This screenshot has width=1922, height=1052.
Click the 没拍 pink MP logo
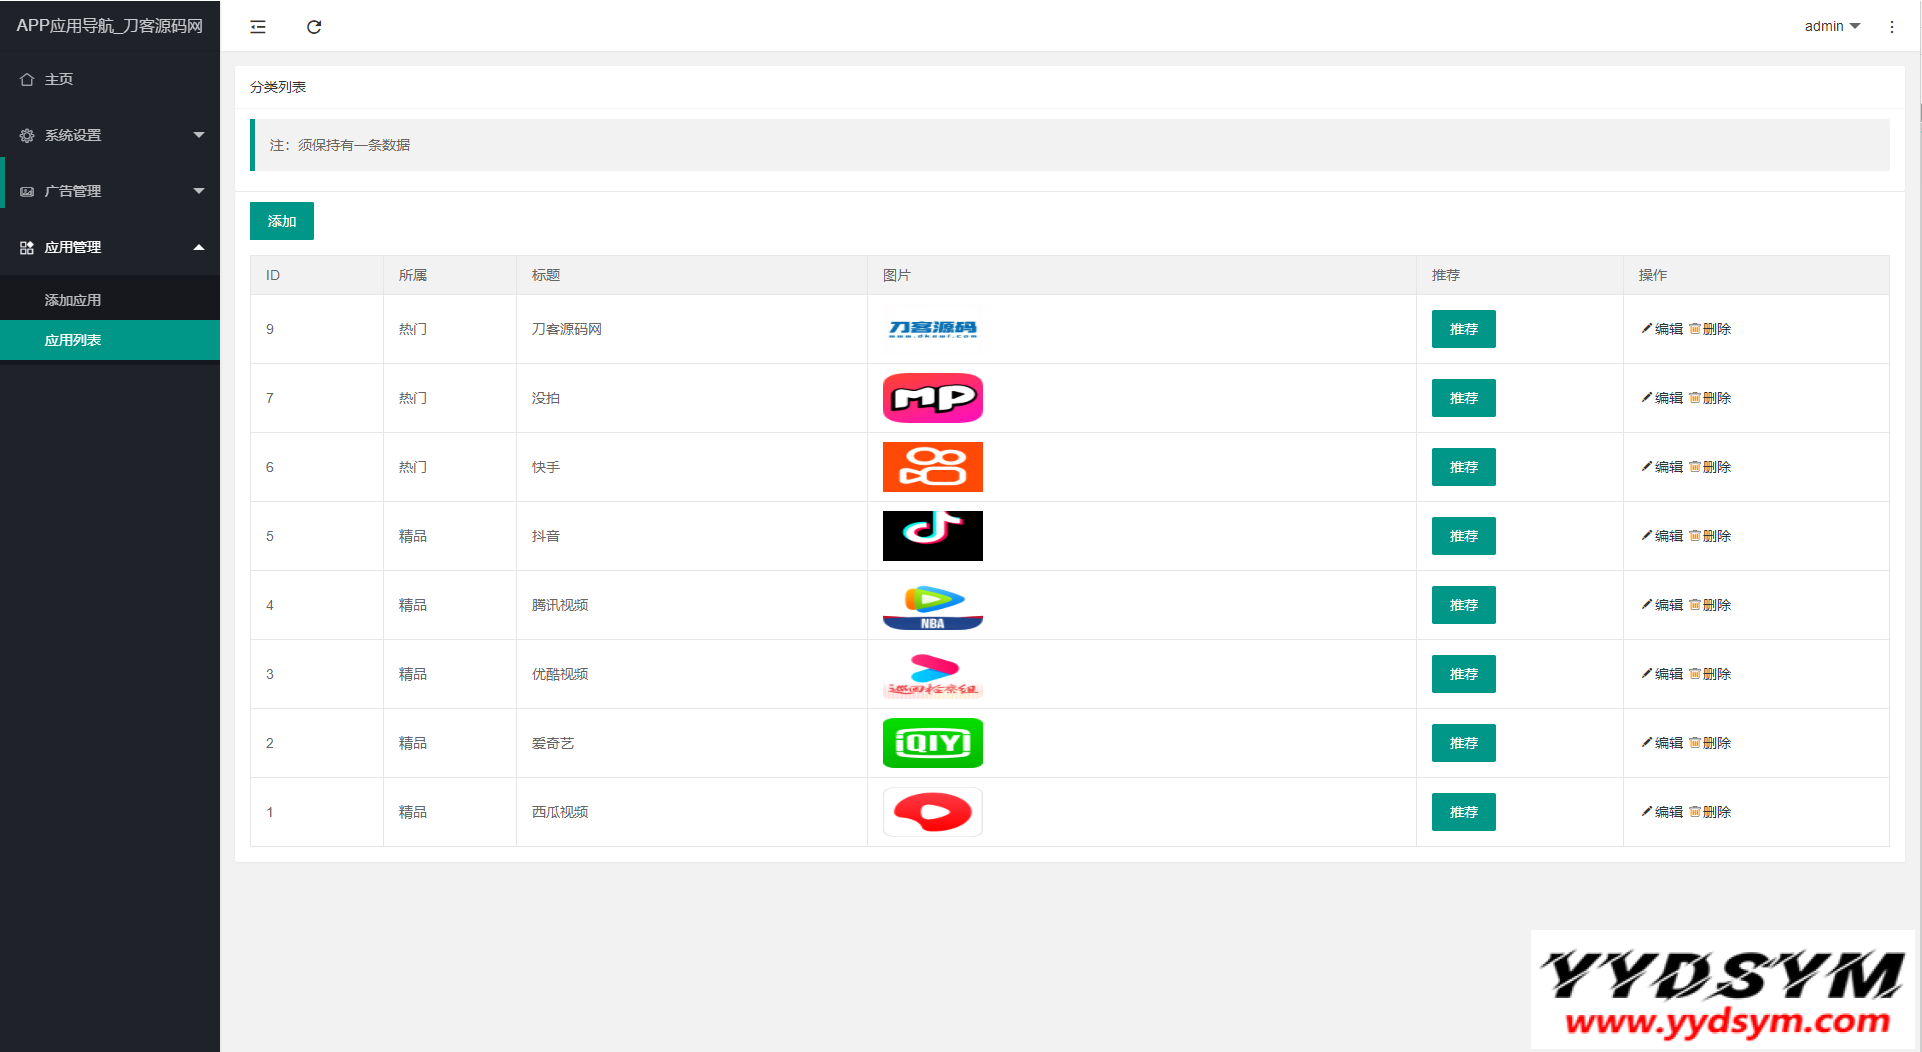pyautogui.click(x=932, y=398)
